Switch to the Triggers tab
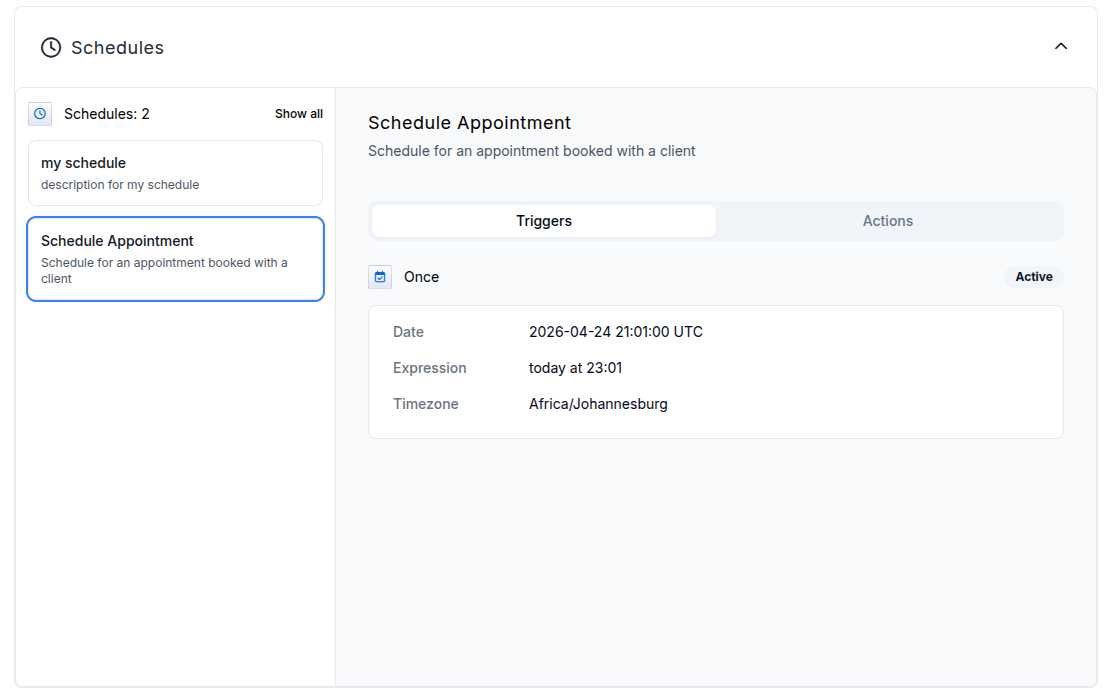This screenshot has height=692, width=1105. (x=544, y=221)
